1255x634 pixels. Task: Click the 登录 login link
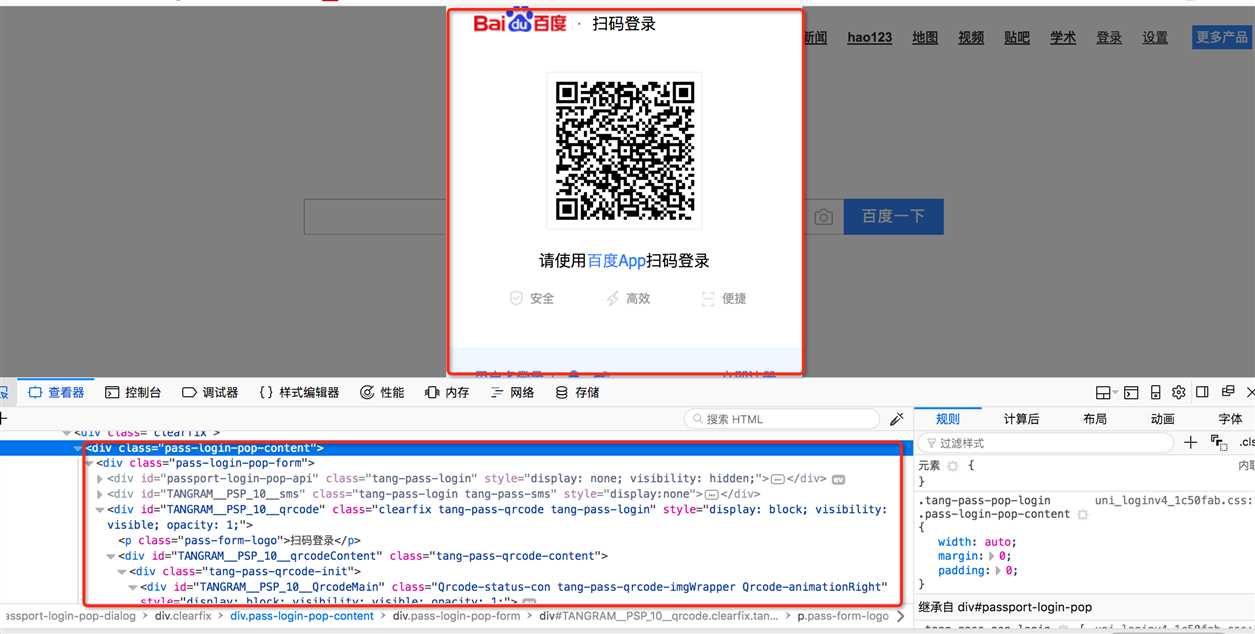coord(1109,38)
